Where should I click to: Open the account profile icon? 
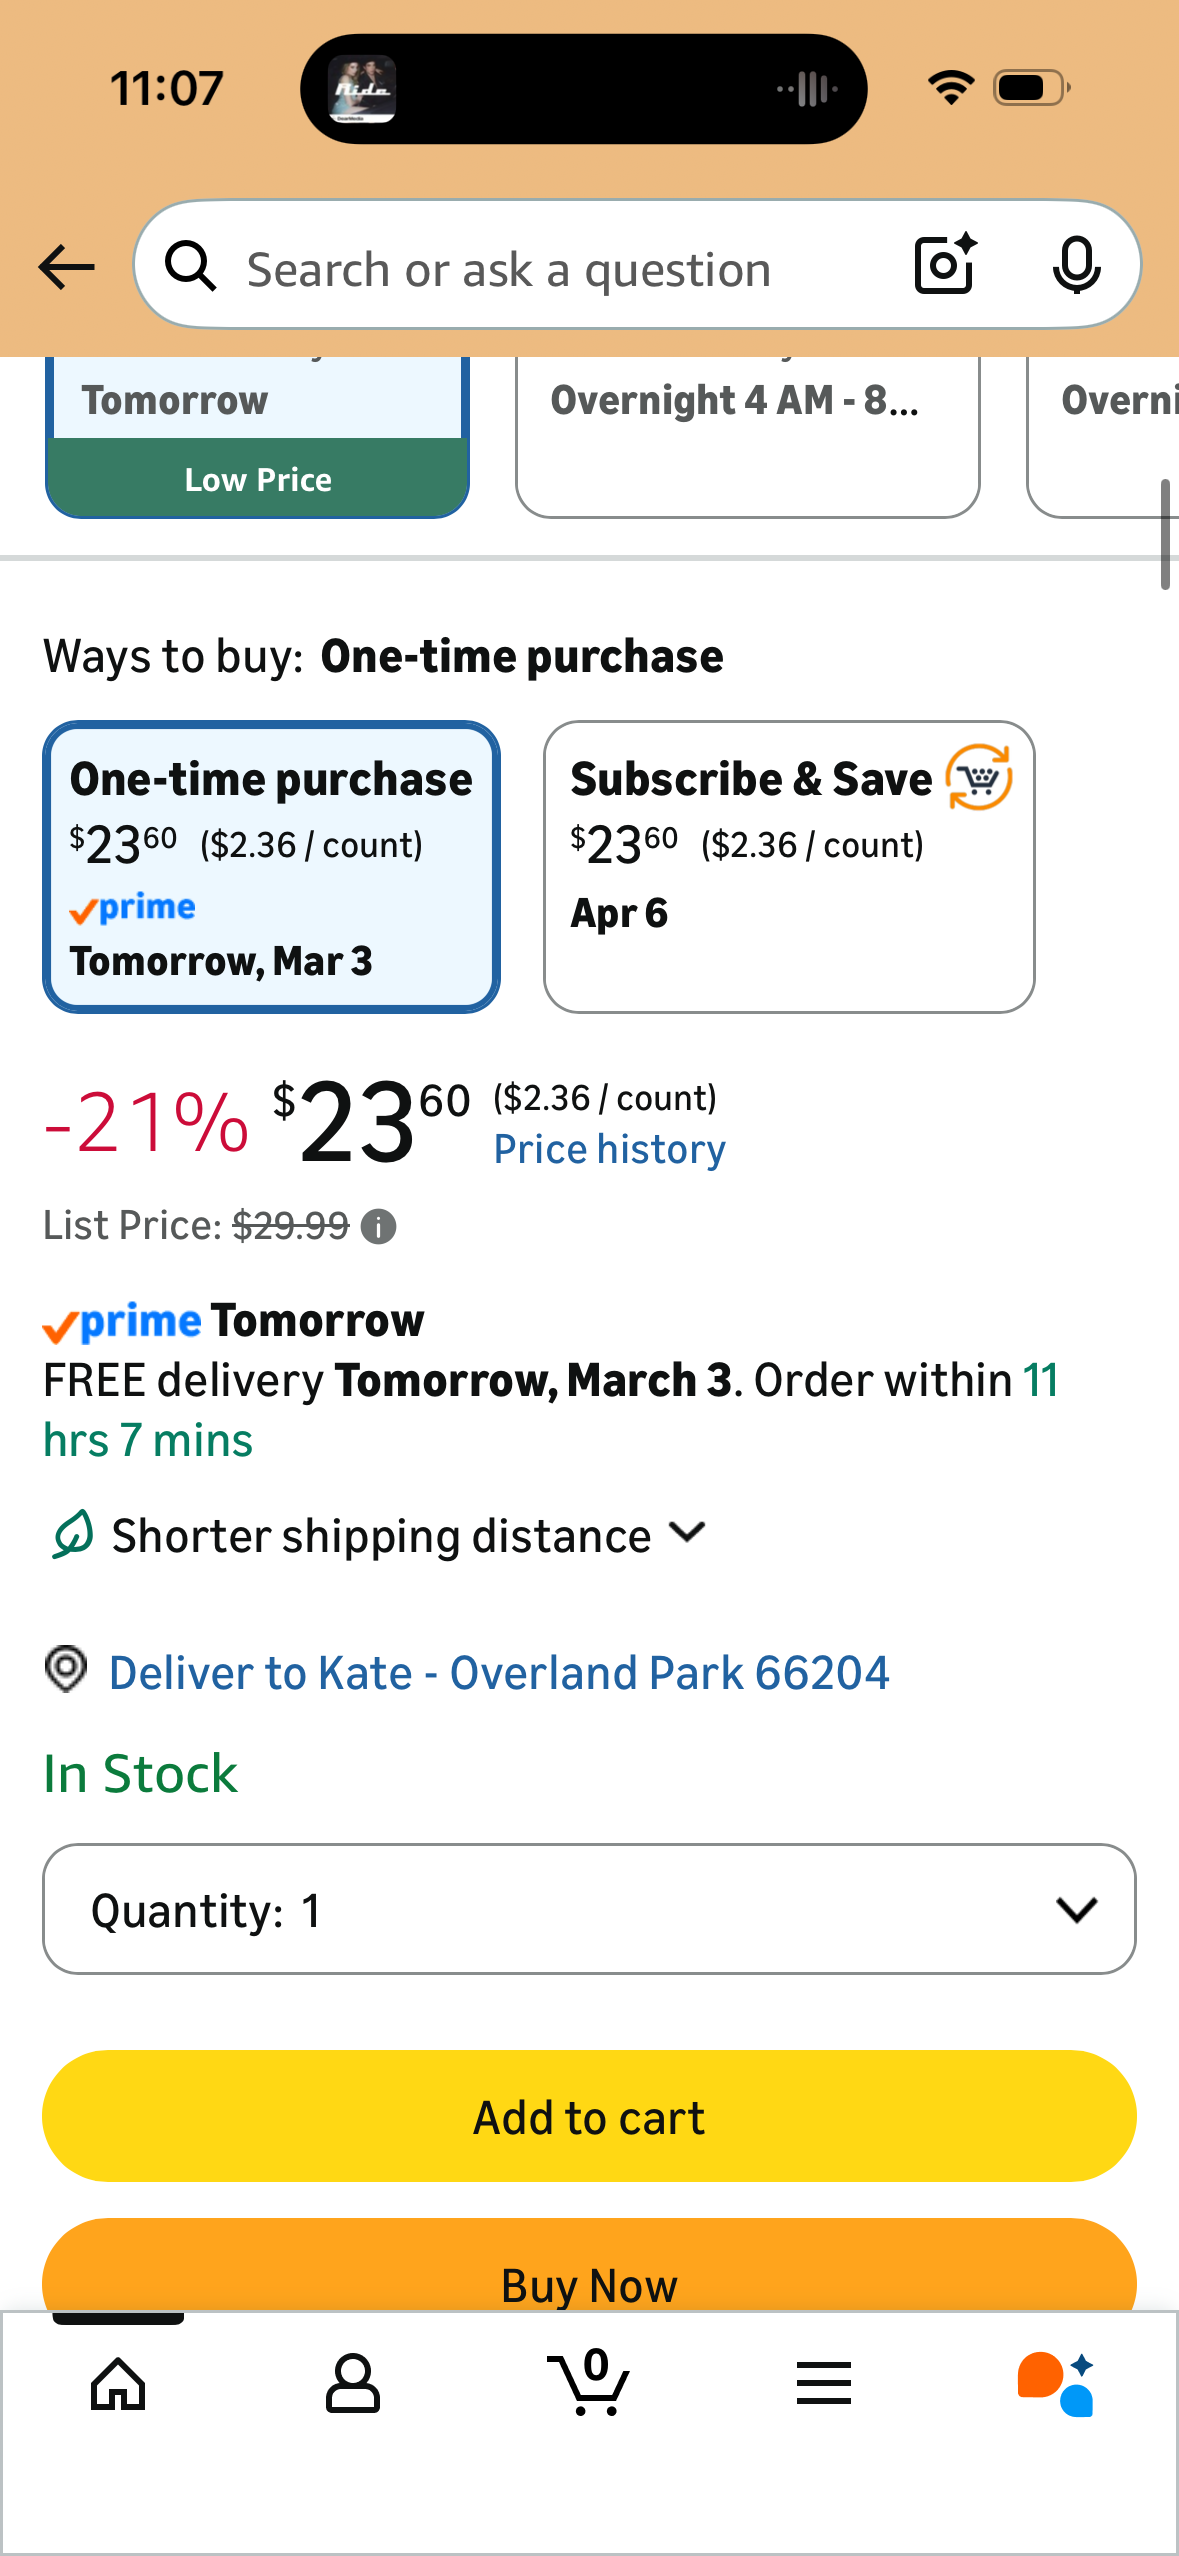point(353,2384)
